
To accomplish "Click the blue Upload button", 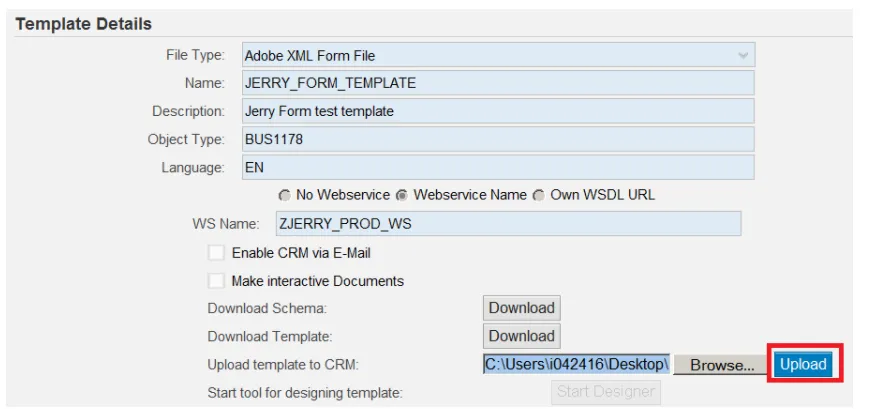I will 803,364.
